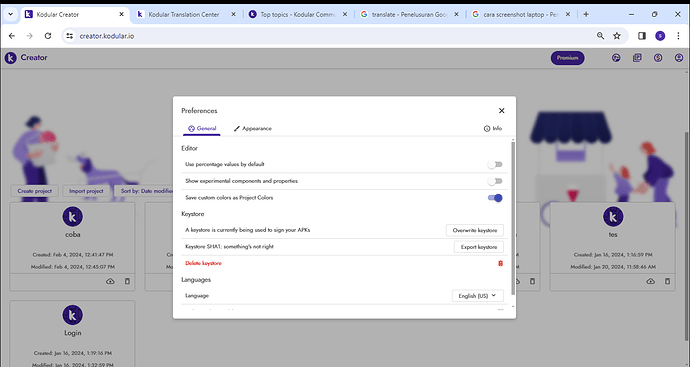Click the site information icon in address bar

coord(70,36)
